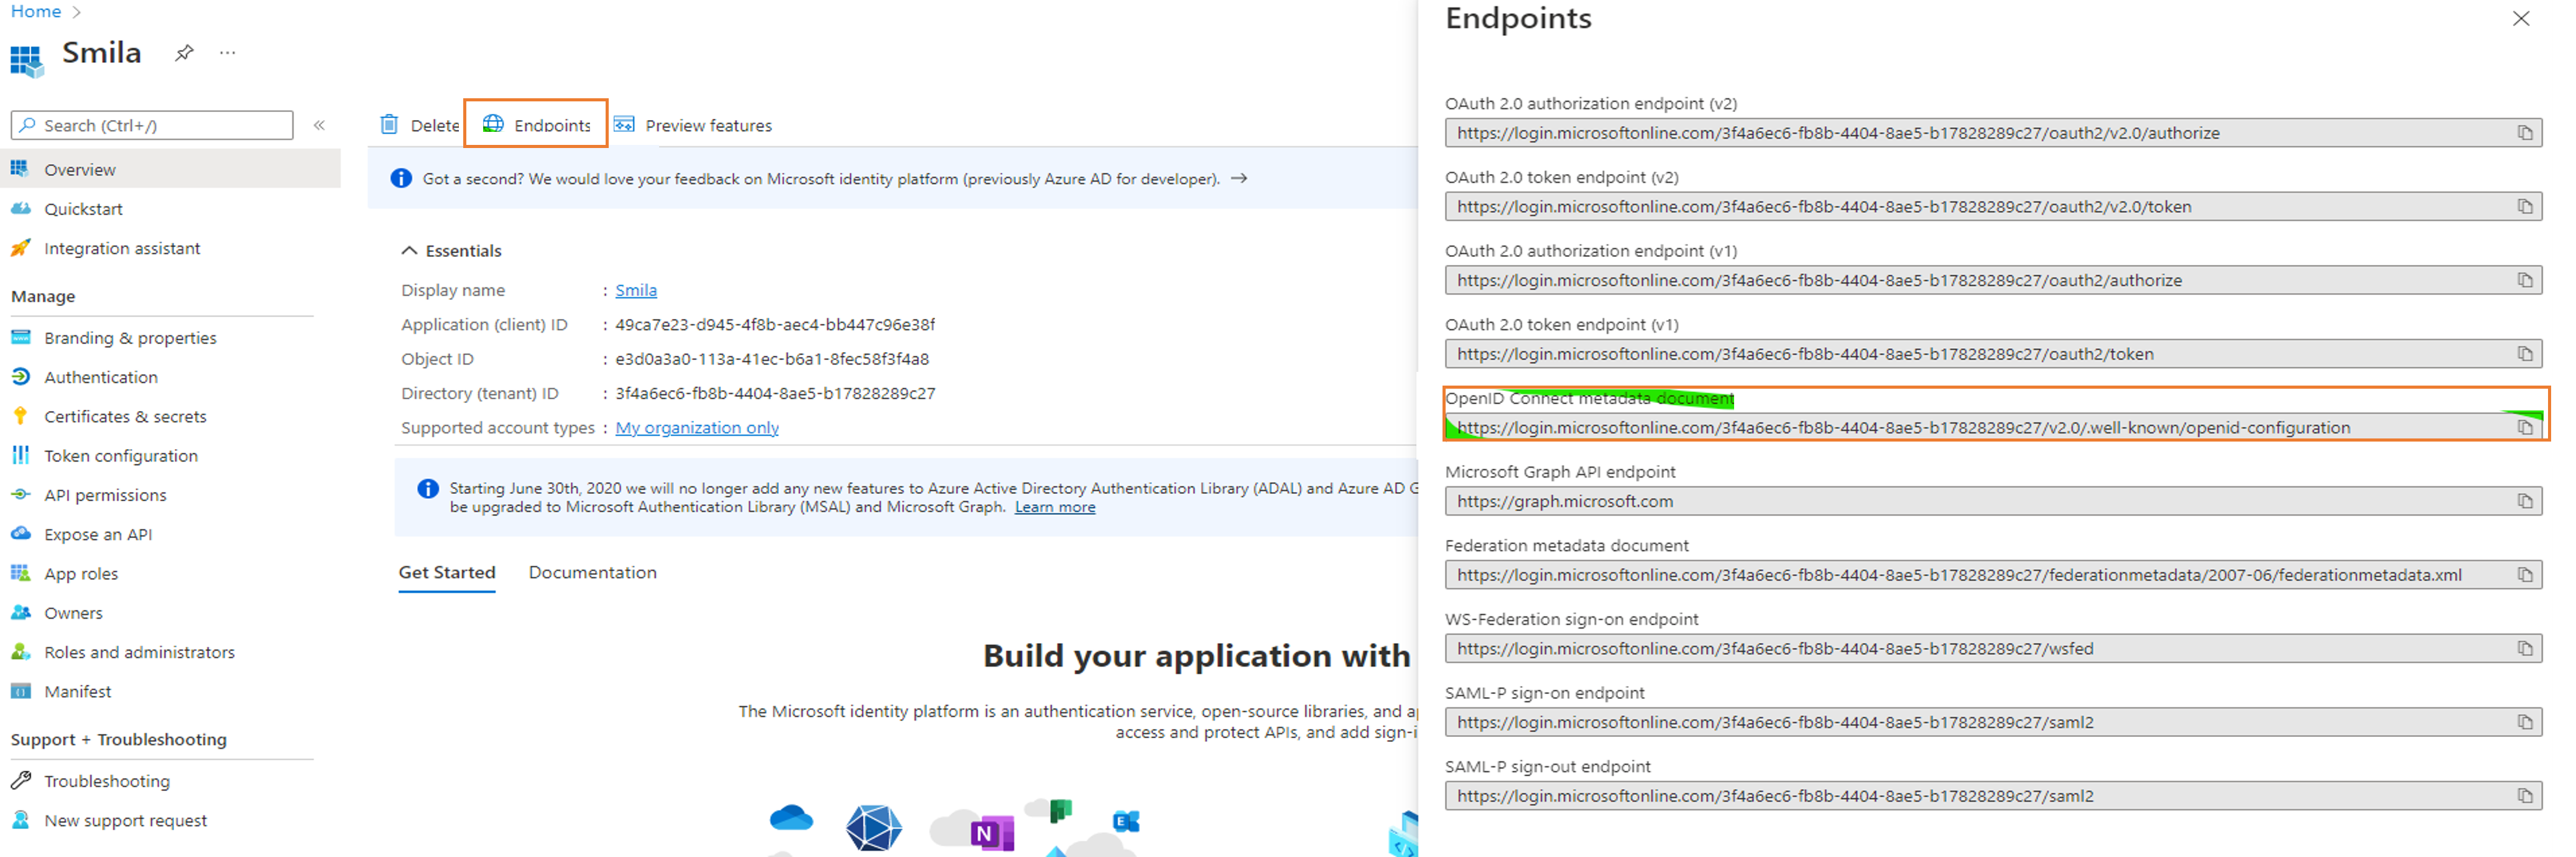Click the Delete trash icon

tap(389, 125)
